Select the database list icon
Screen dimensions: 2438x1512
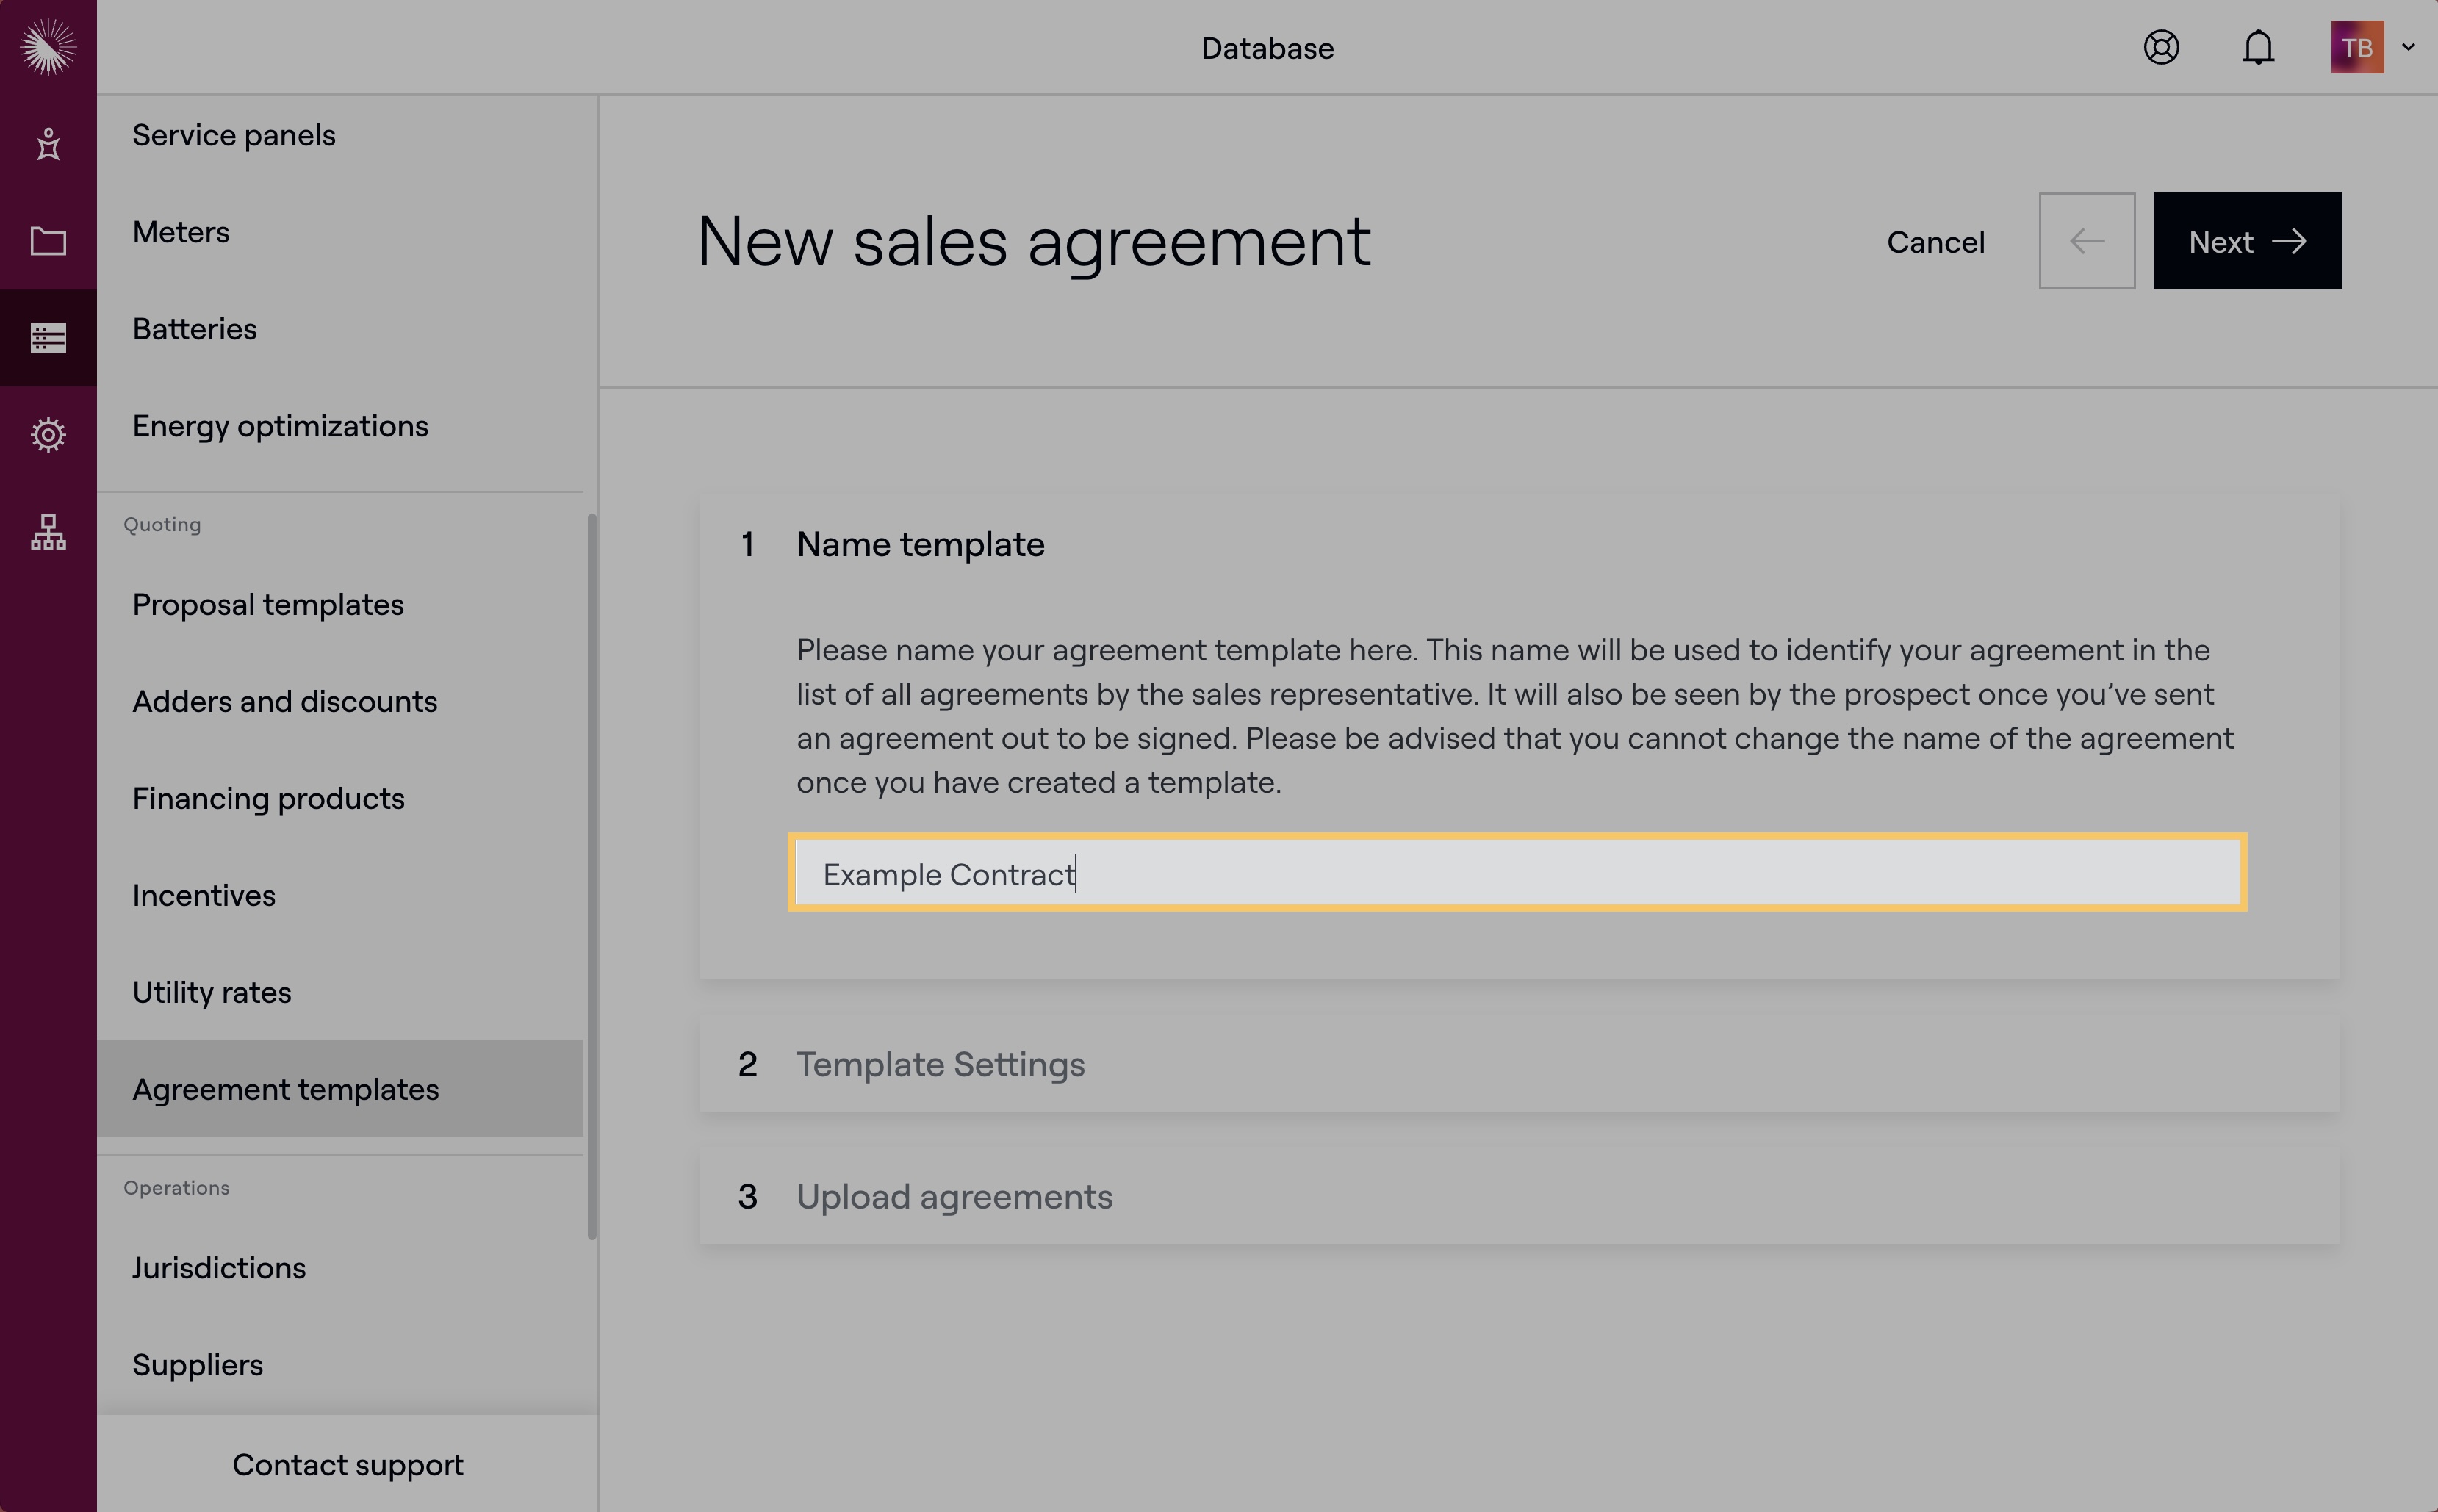[48, 338]
